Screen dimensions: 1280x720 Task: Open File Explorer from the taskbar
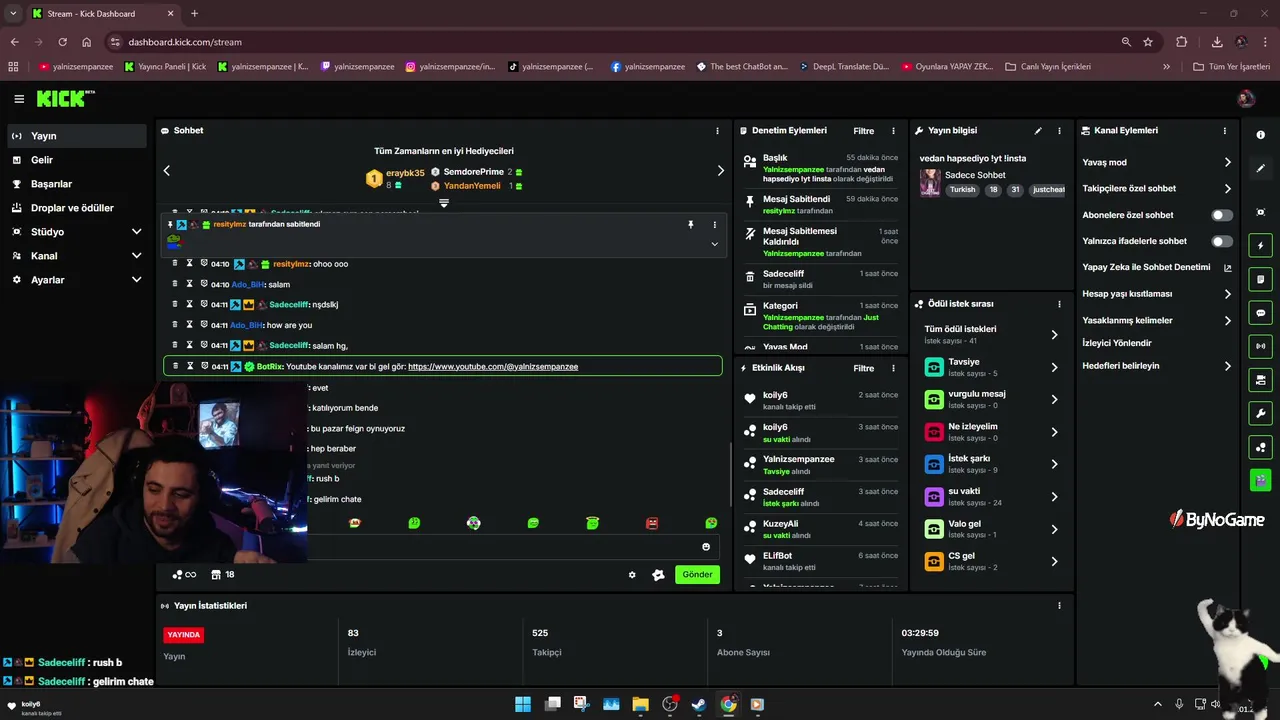point(640,704)
